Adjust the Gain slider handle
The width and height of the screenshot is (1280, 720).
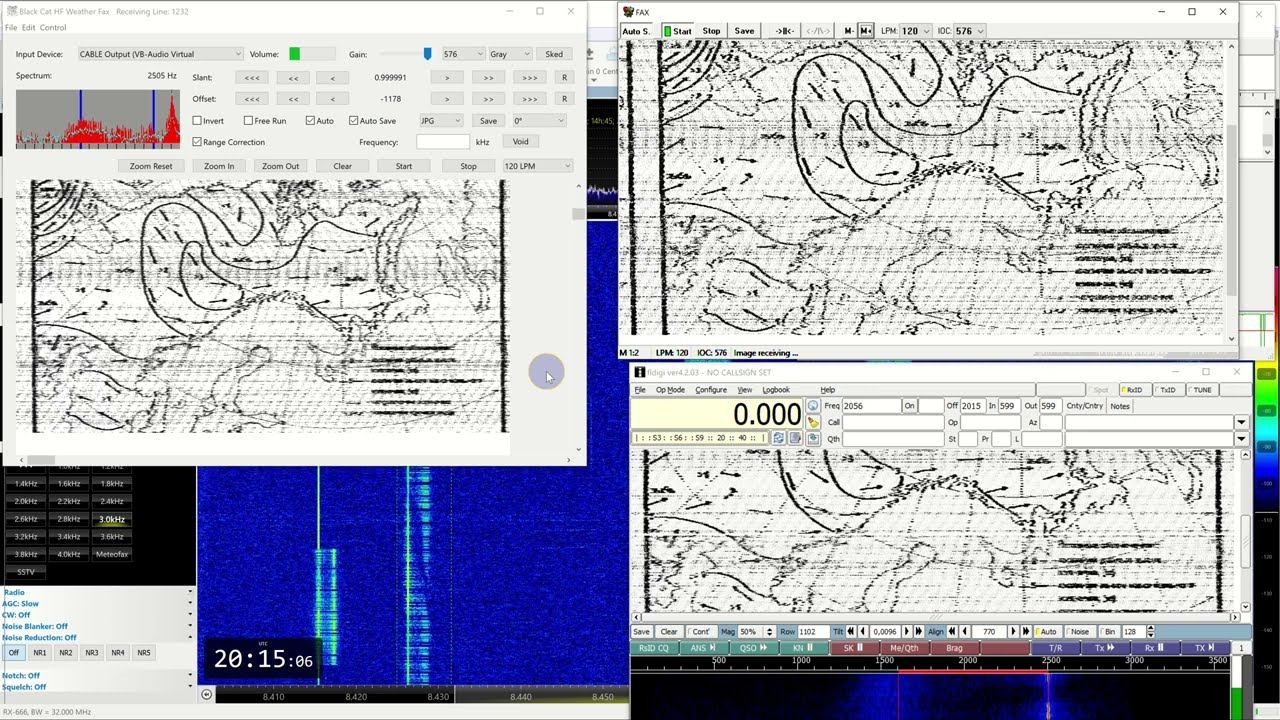point(427,54)
